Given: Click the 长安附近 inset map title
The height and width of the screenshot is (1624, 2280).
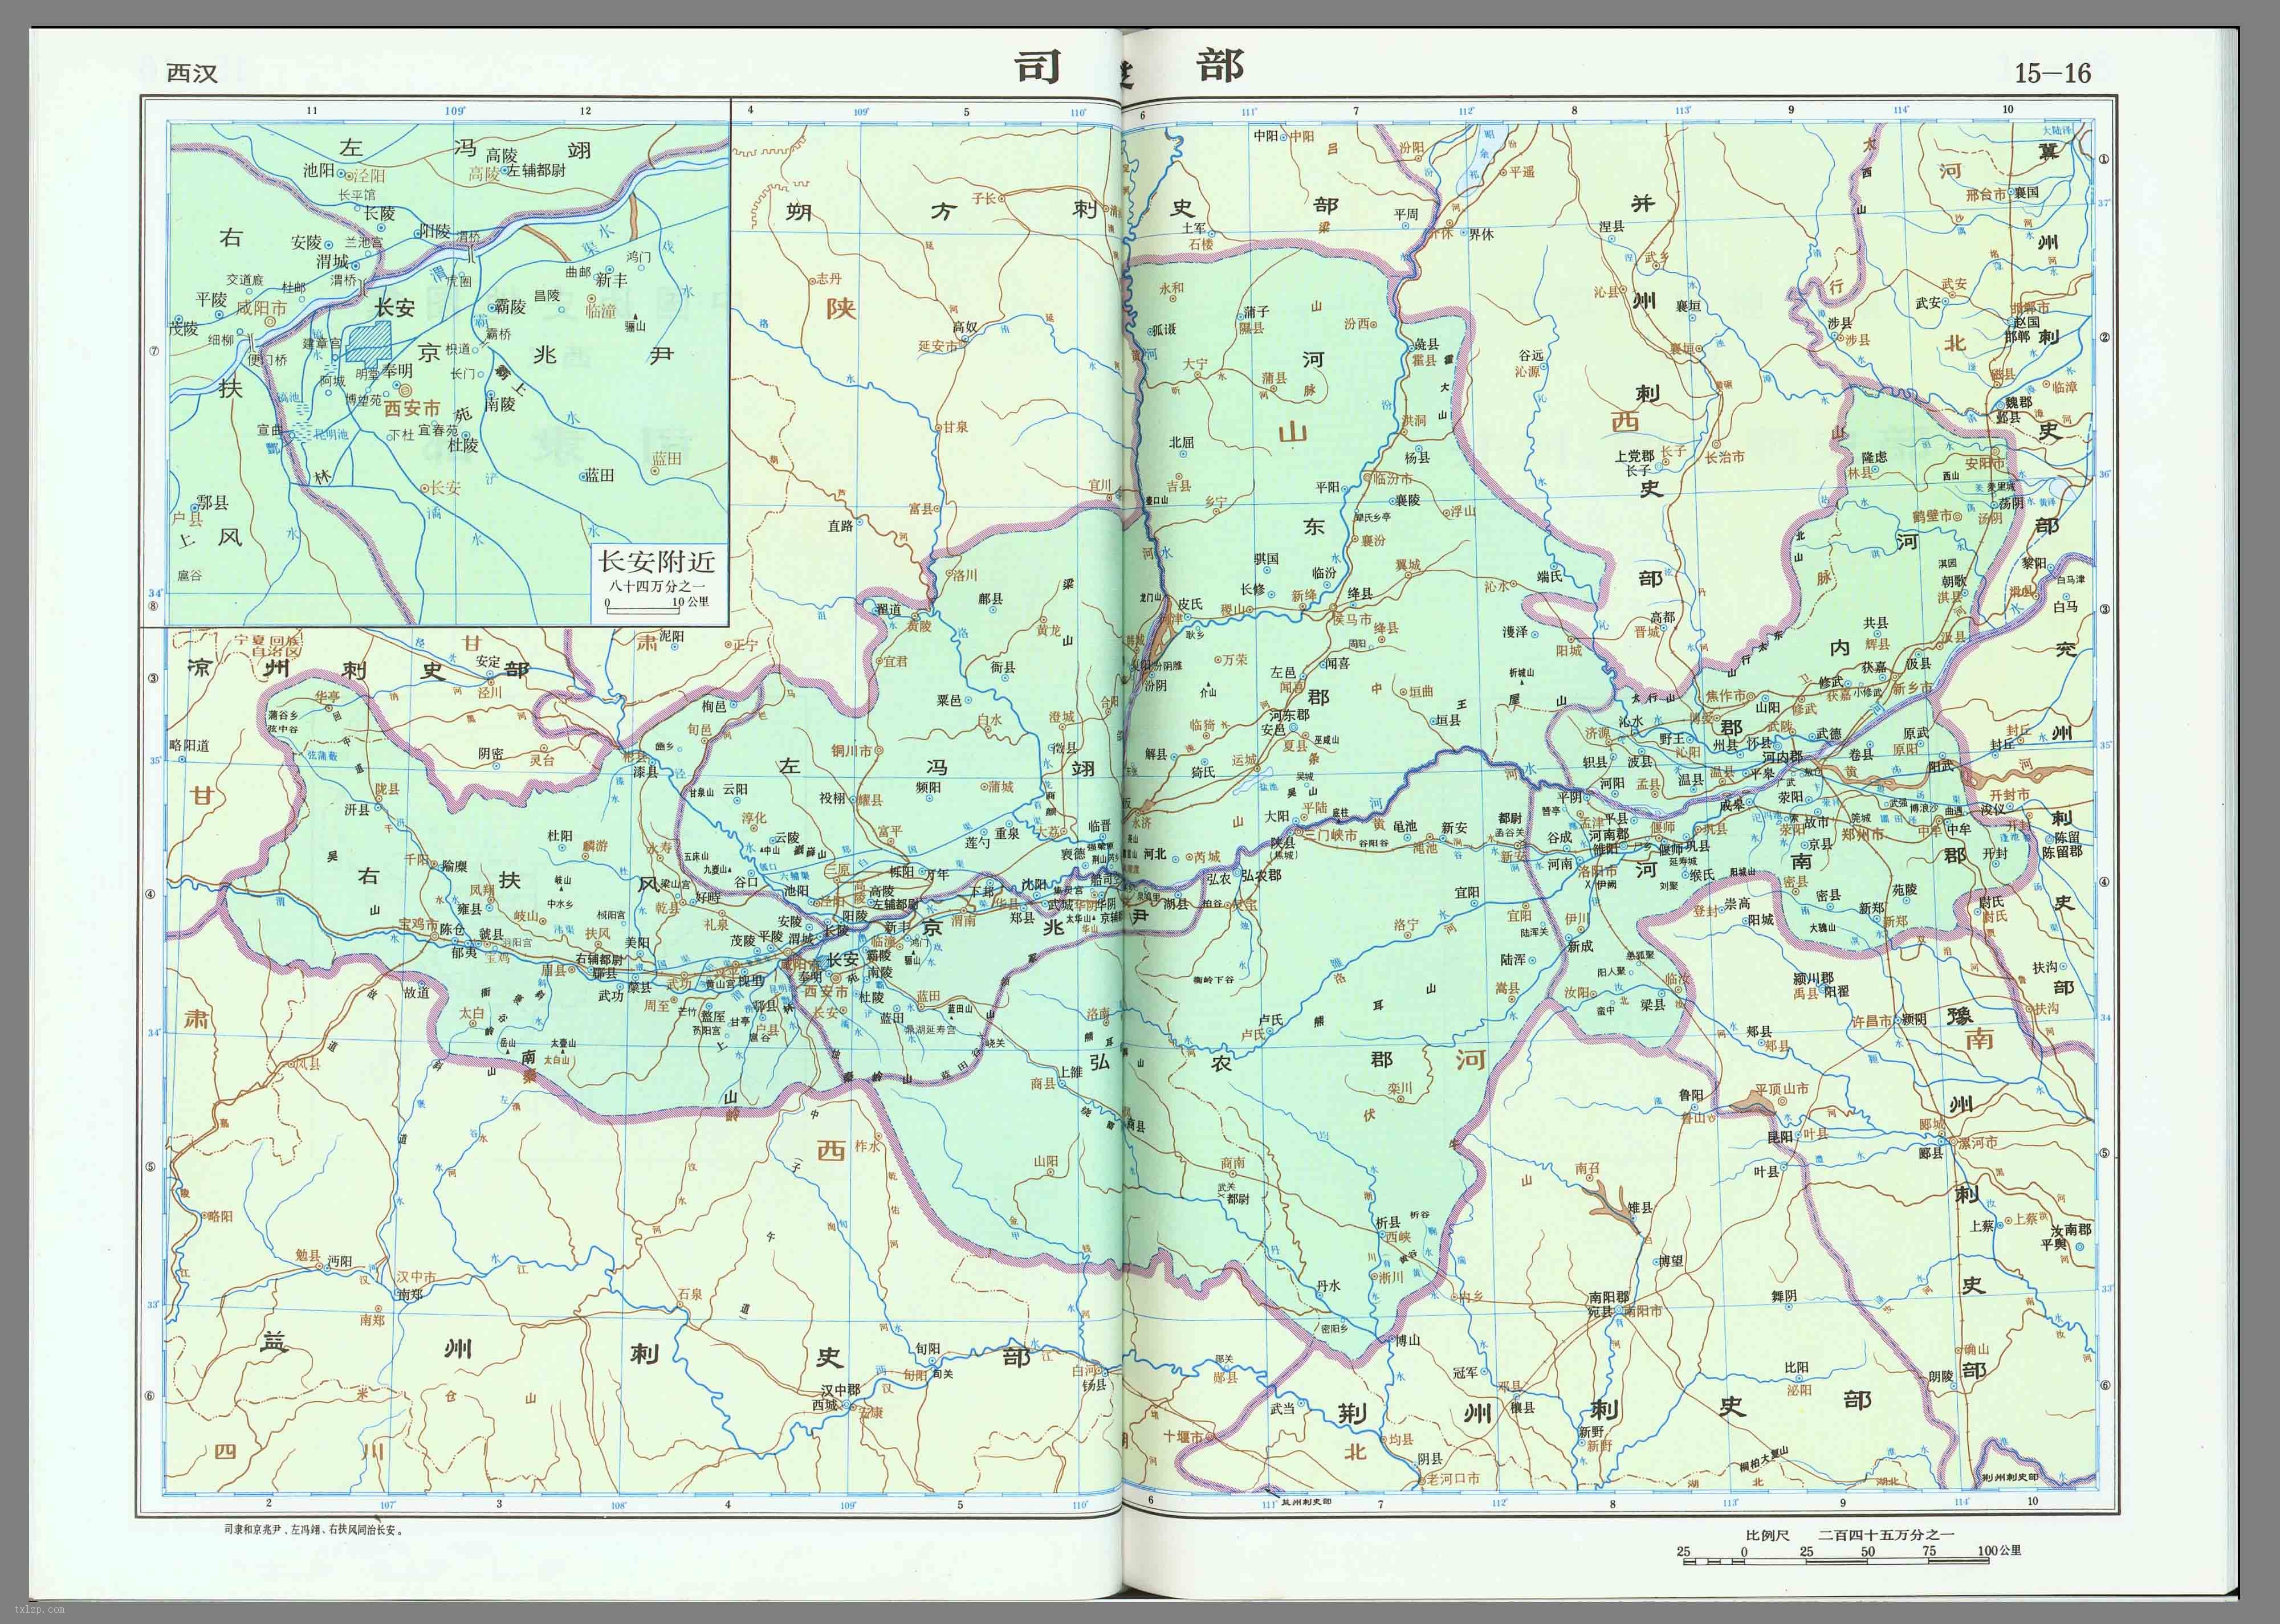Looking at the screenshot, I should (657, 561).
